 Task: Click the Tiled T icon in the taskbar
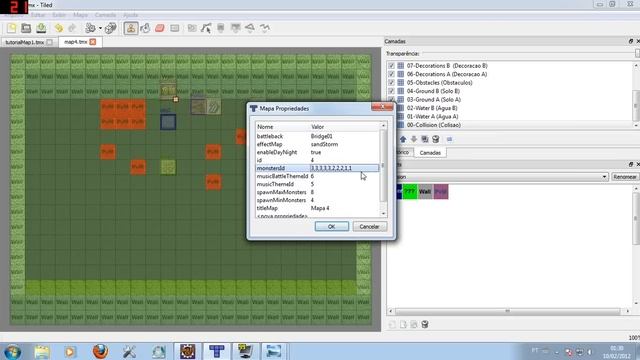(x=217, y=351)
